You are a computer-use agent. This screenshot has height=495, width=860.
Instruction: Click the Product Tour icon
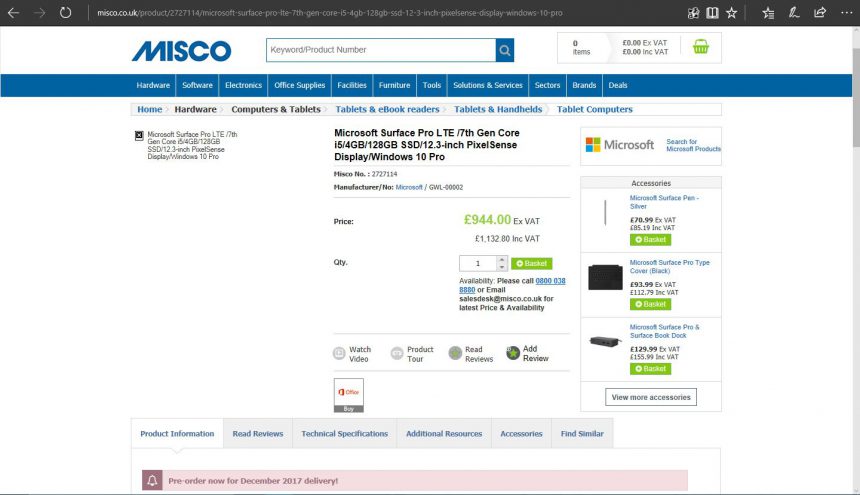click(x=397, y=354)
